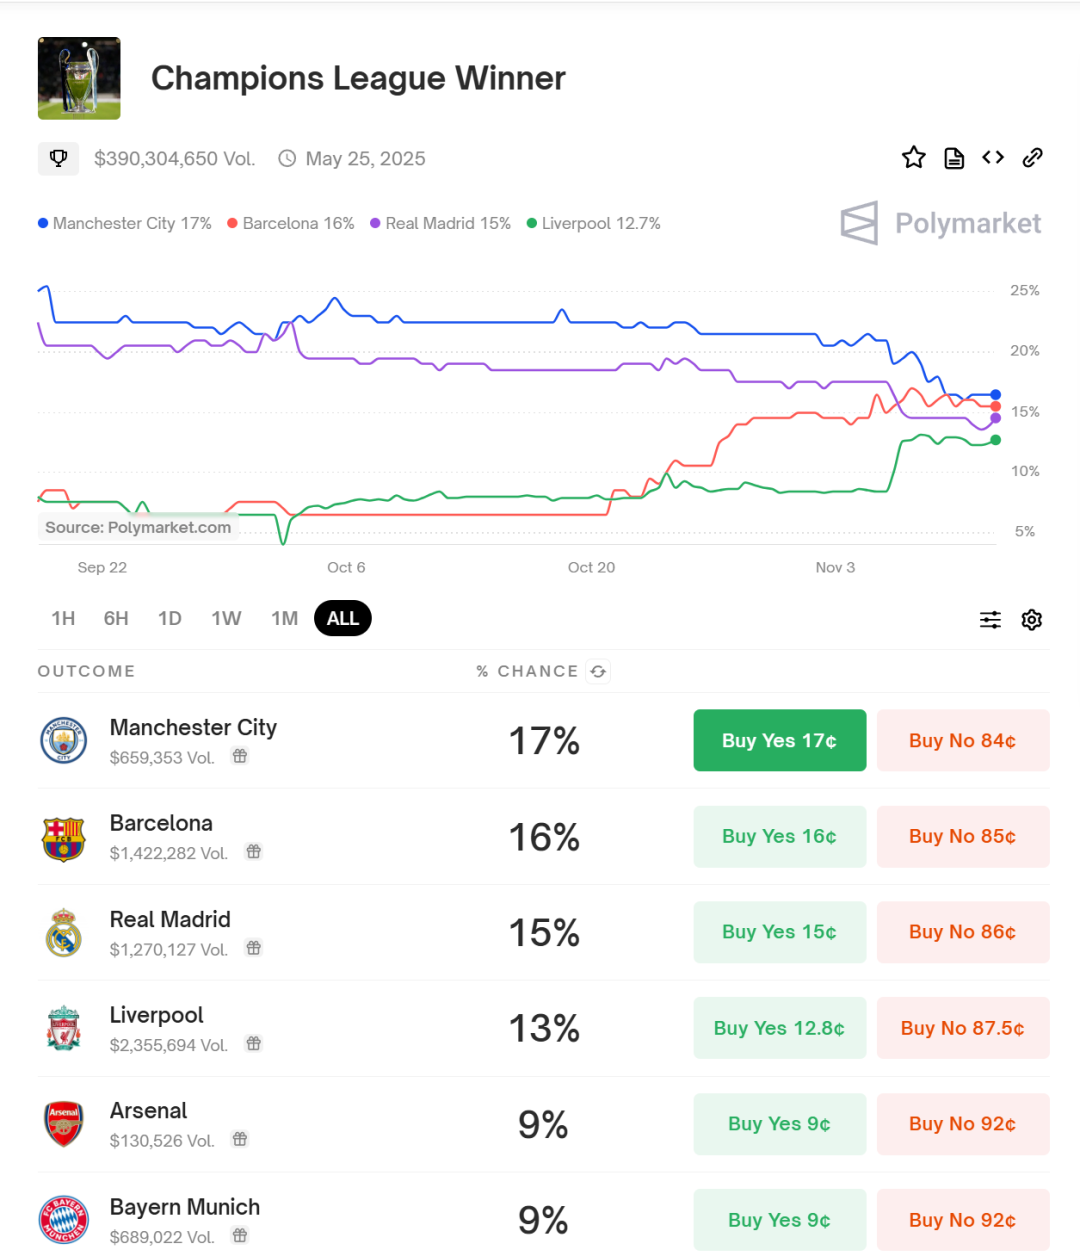1080x1256 pixels.
Task: Open chart settings gear icon
Action: pyautogui.click(x=1032, y=620)
